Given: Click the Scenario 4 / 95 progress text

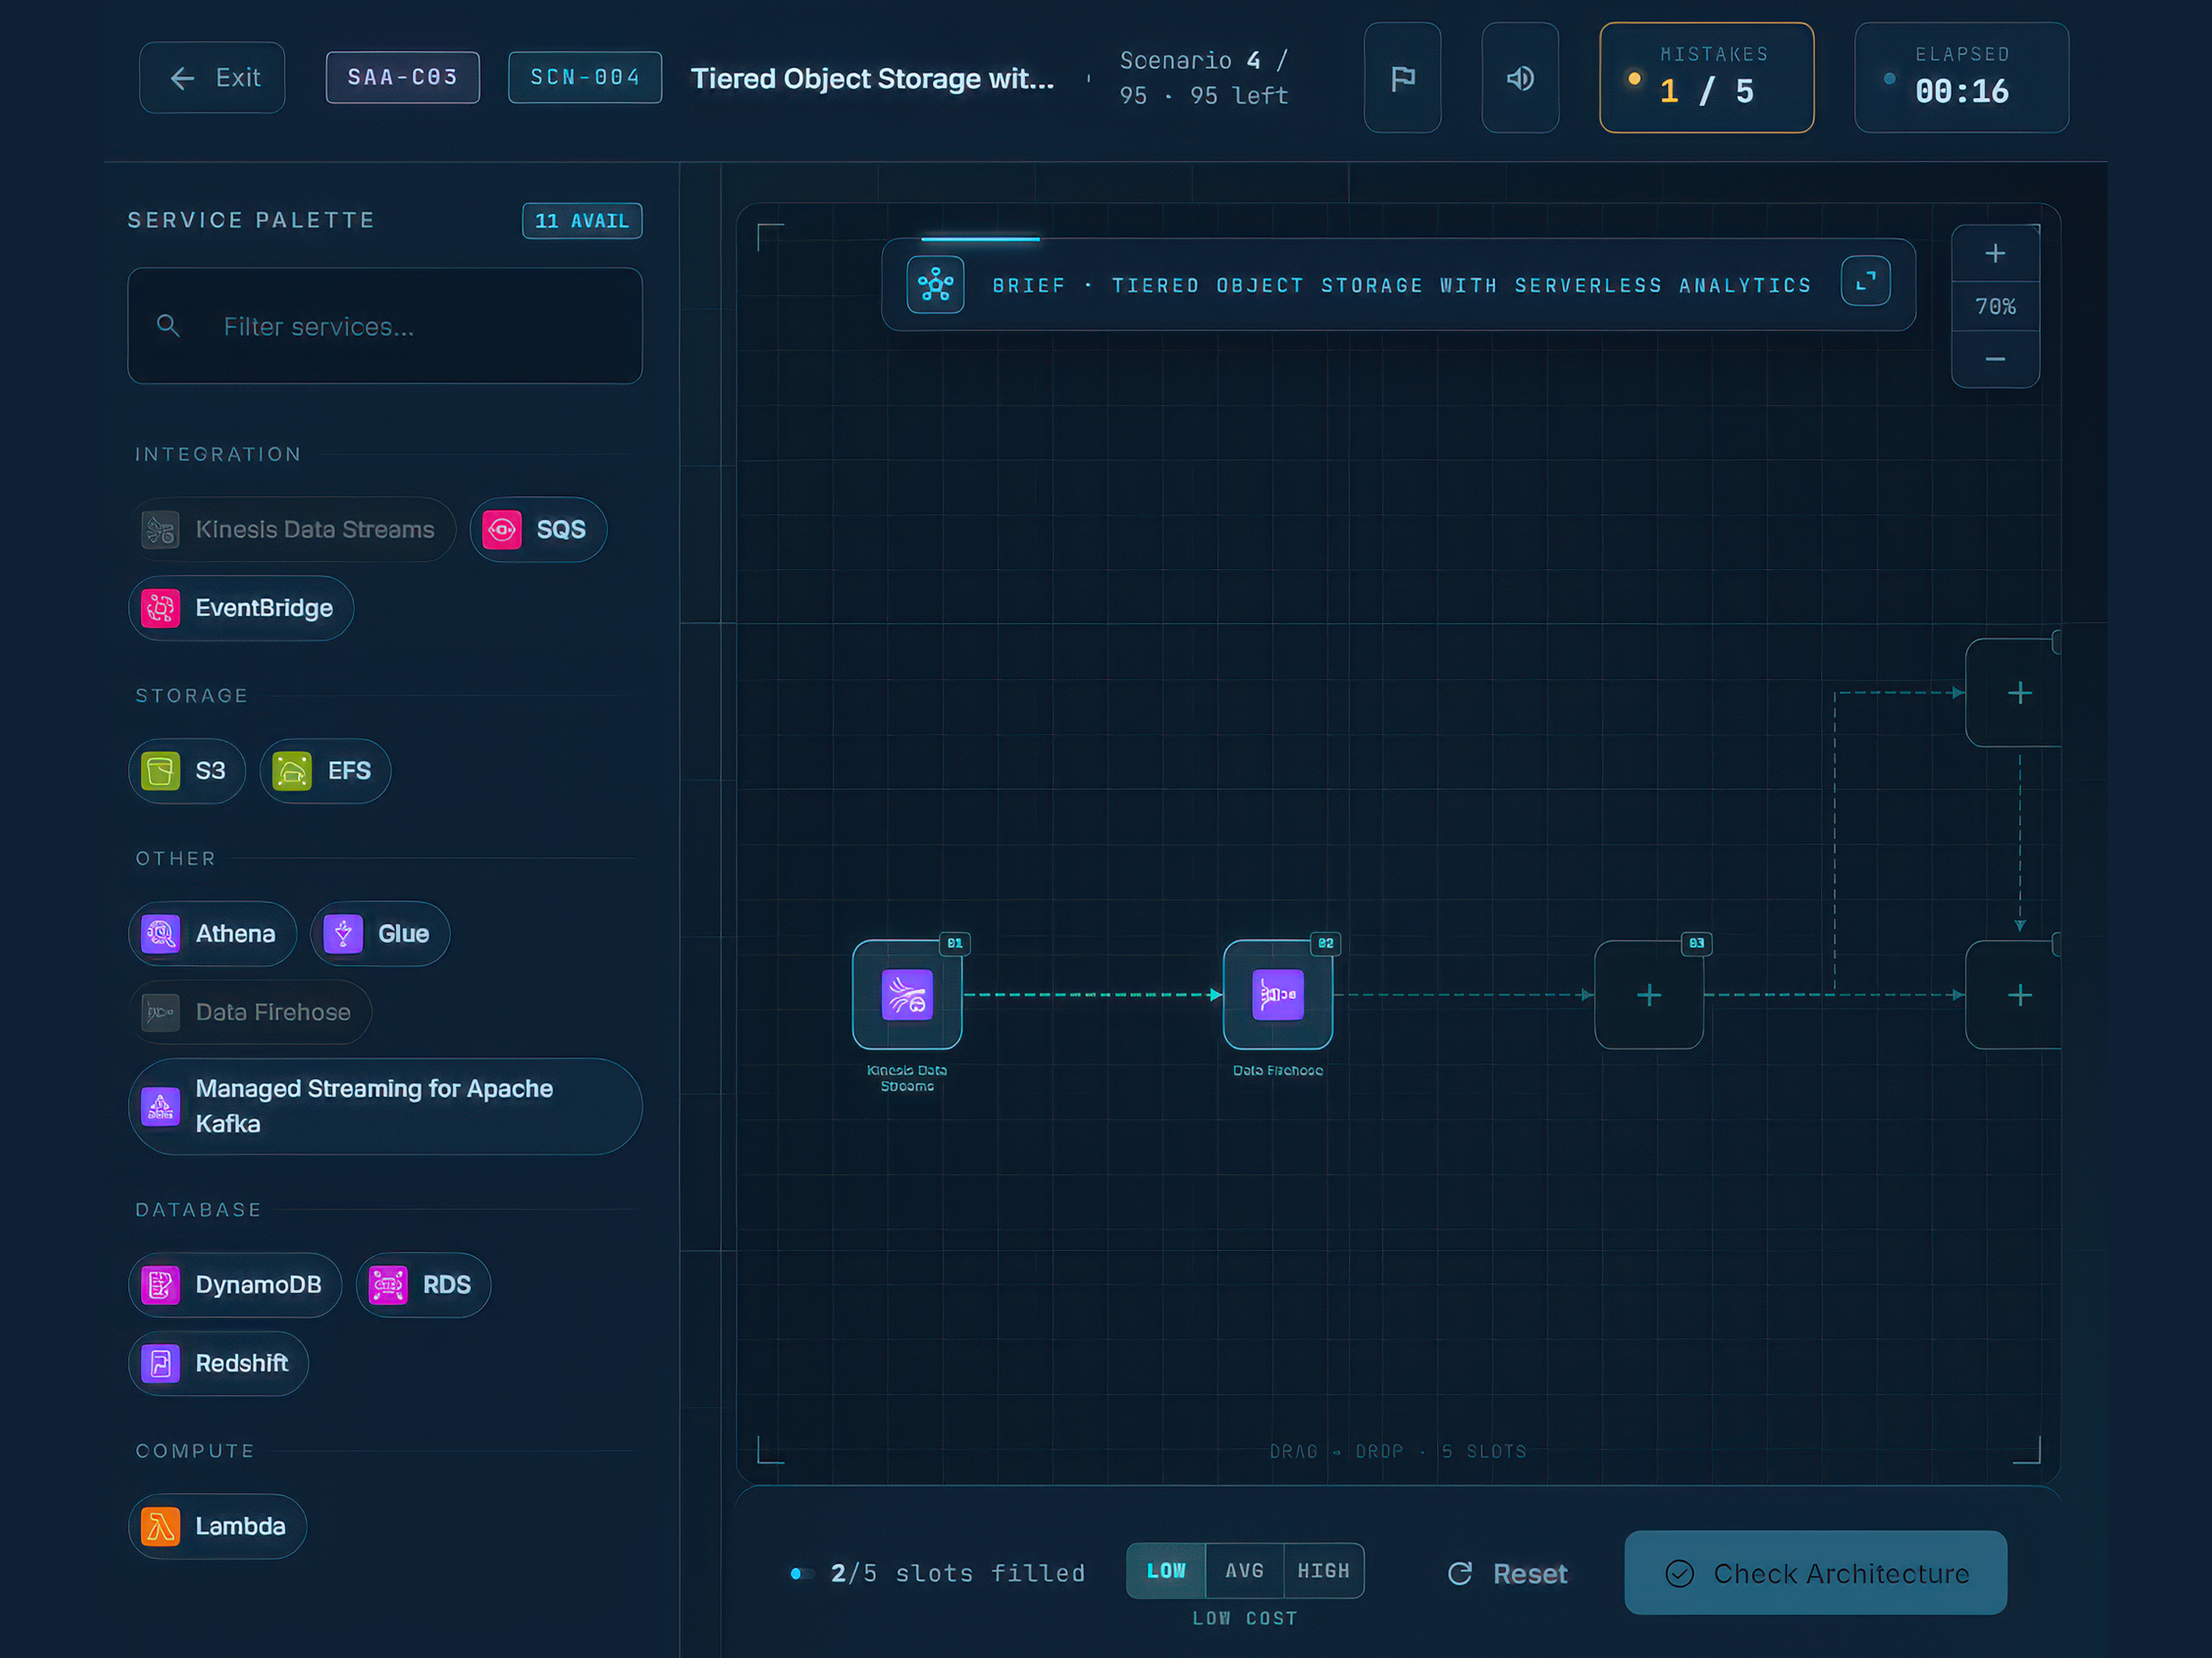Looking at the screenshot, I should [1204, 78].
